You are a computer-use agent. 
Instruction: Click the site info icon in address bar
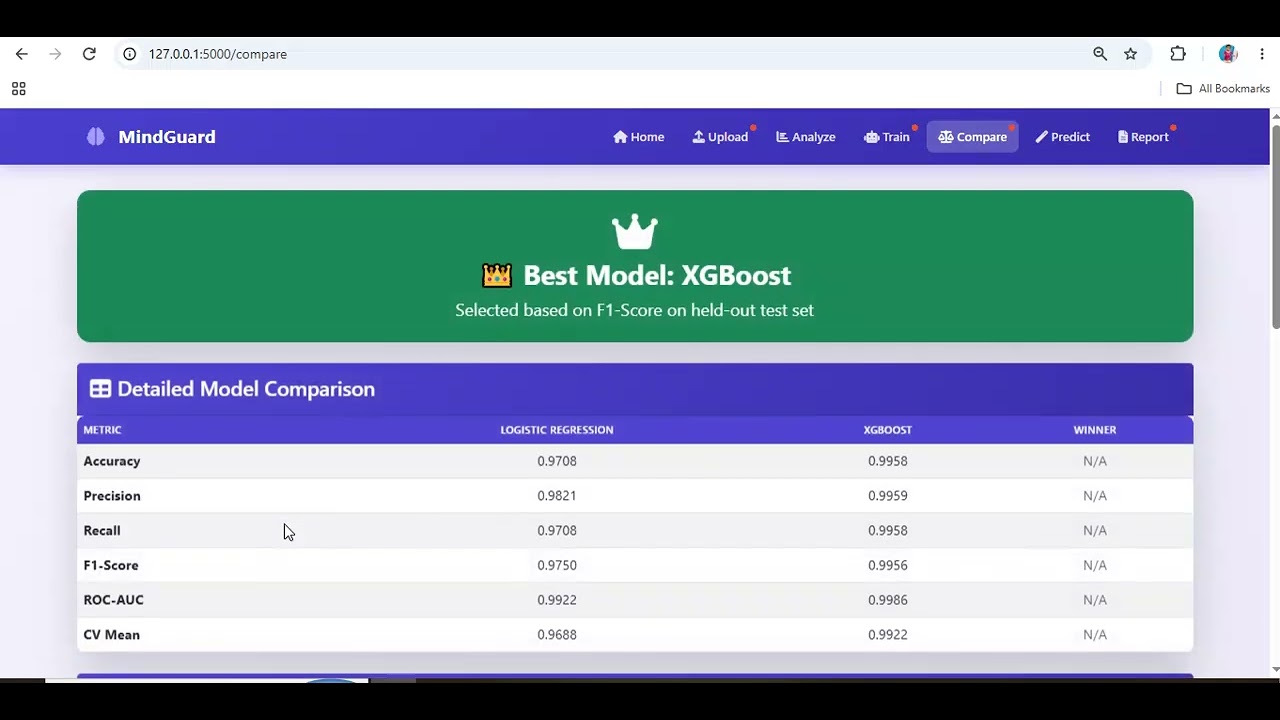click(x=129, y=54)
